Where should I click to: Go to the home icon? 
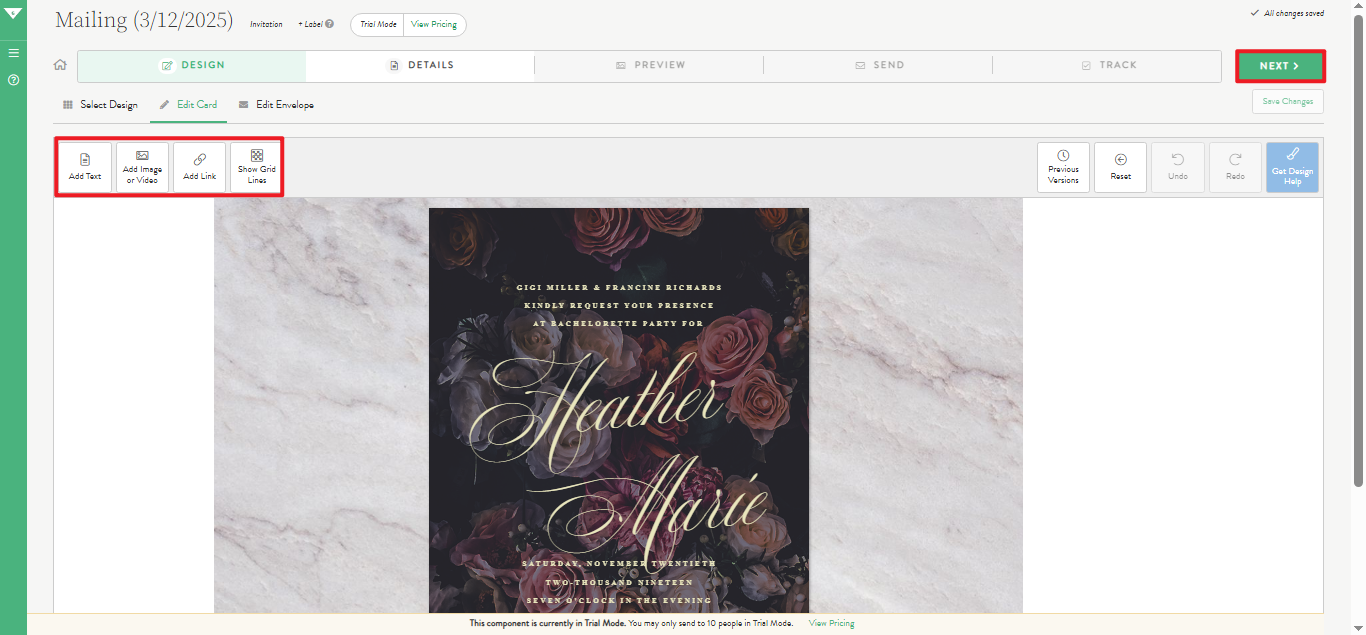[60, 65]
